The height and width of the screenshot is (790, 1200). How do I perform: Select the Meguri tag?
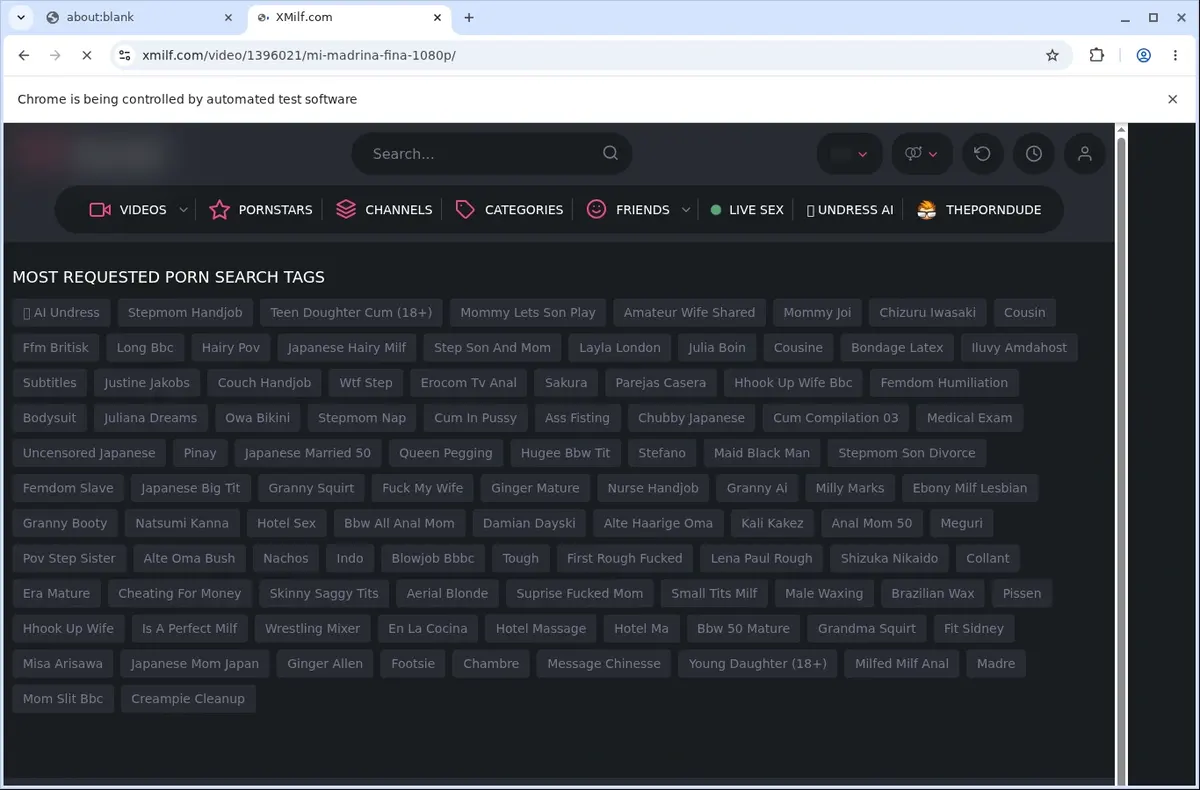point(962,523)
